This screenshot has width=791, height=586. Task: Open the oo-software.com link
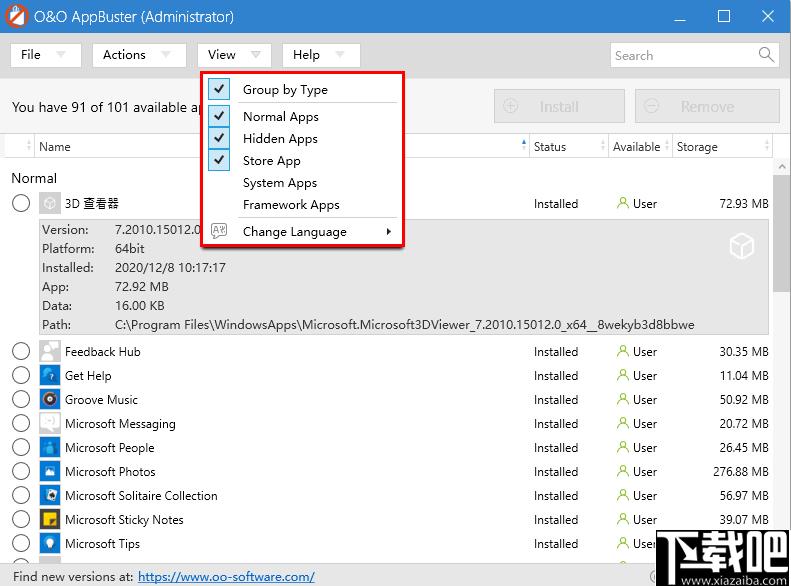(226, 576)
